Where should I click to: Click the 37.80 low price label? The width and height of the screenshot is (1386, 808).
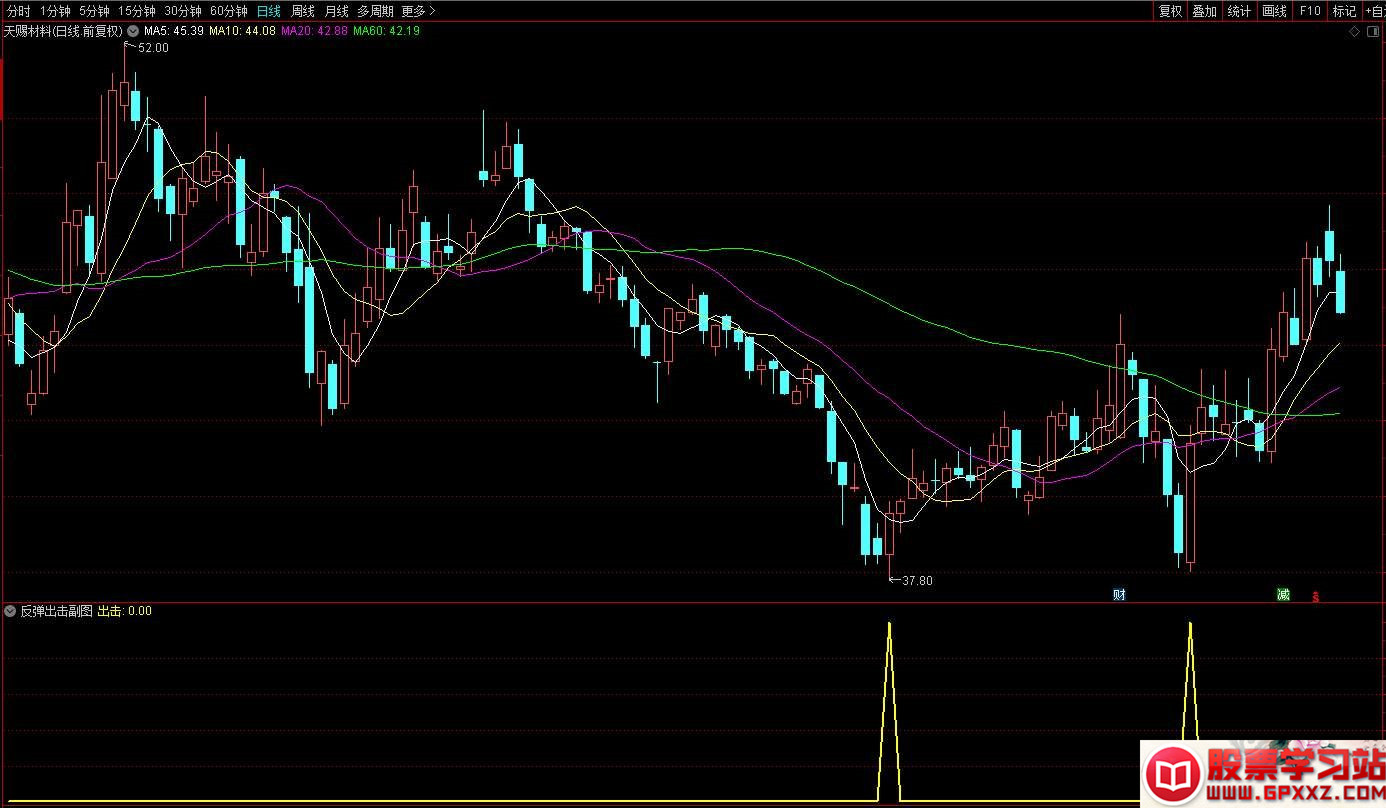(x=917, y=580)
